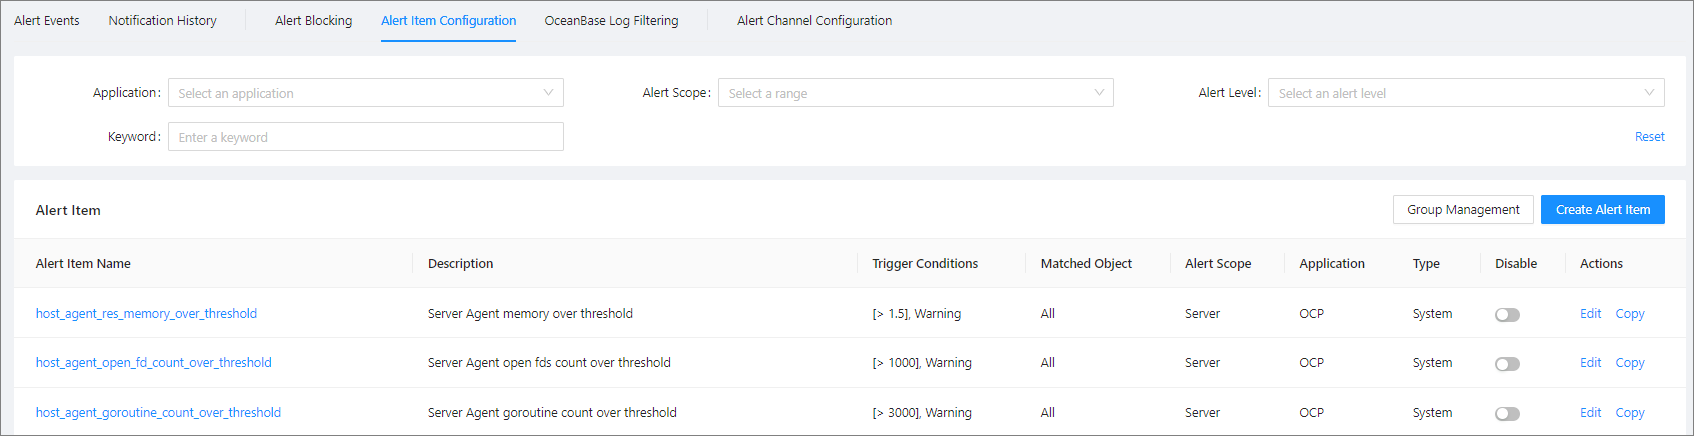
Task: Toggle disable switch for host_agent_goroutine_count_over_threshold
Action: [1507, 414]
